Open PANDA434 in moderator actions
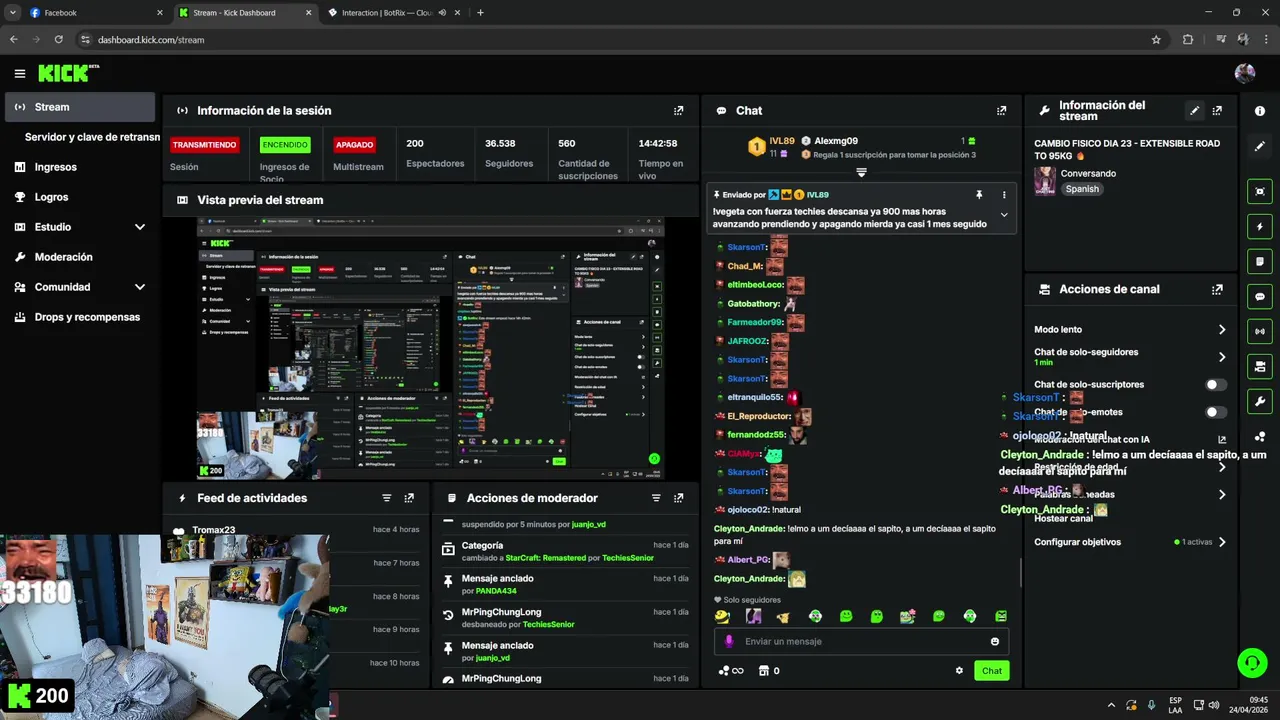 point(496,591)
